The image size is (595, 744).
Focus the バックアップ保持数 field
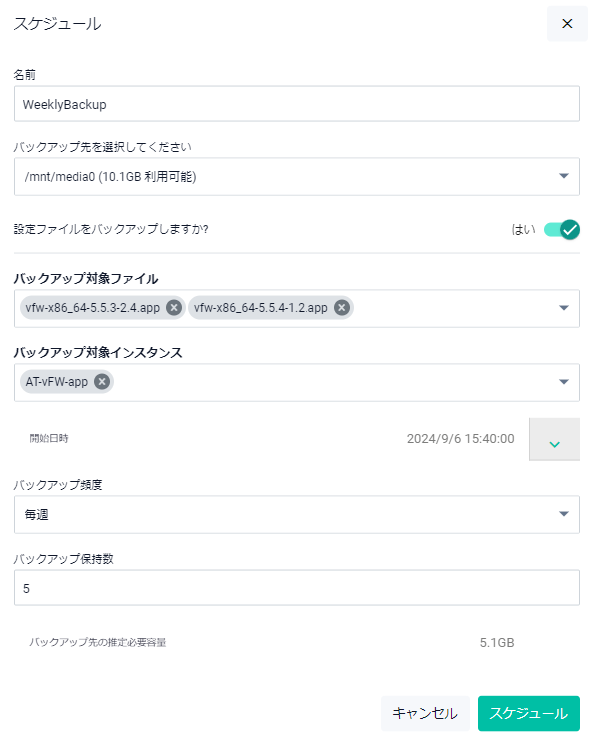pos(297,588)
